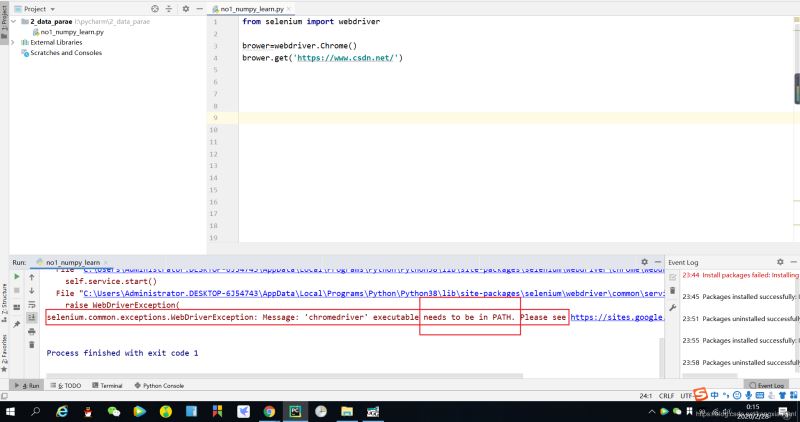
Task: Open Windows Start menu
Action: click(10, 411)
